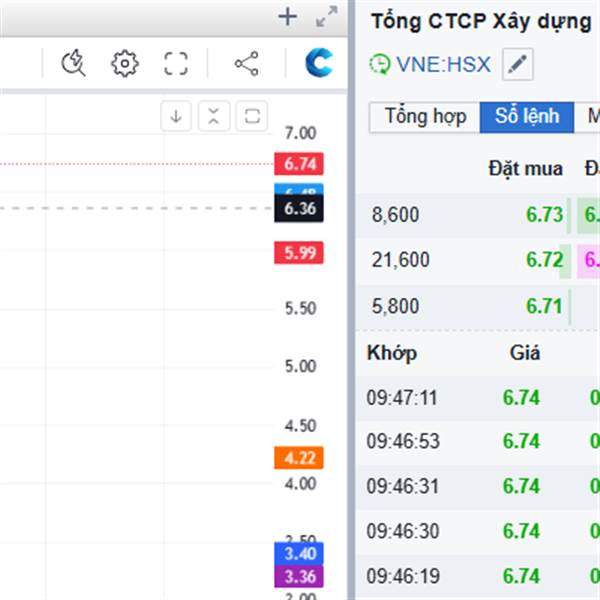Select the black 6.36 price label
The width and height of the screenshot is (600, 600).
(x=299, y=209)
